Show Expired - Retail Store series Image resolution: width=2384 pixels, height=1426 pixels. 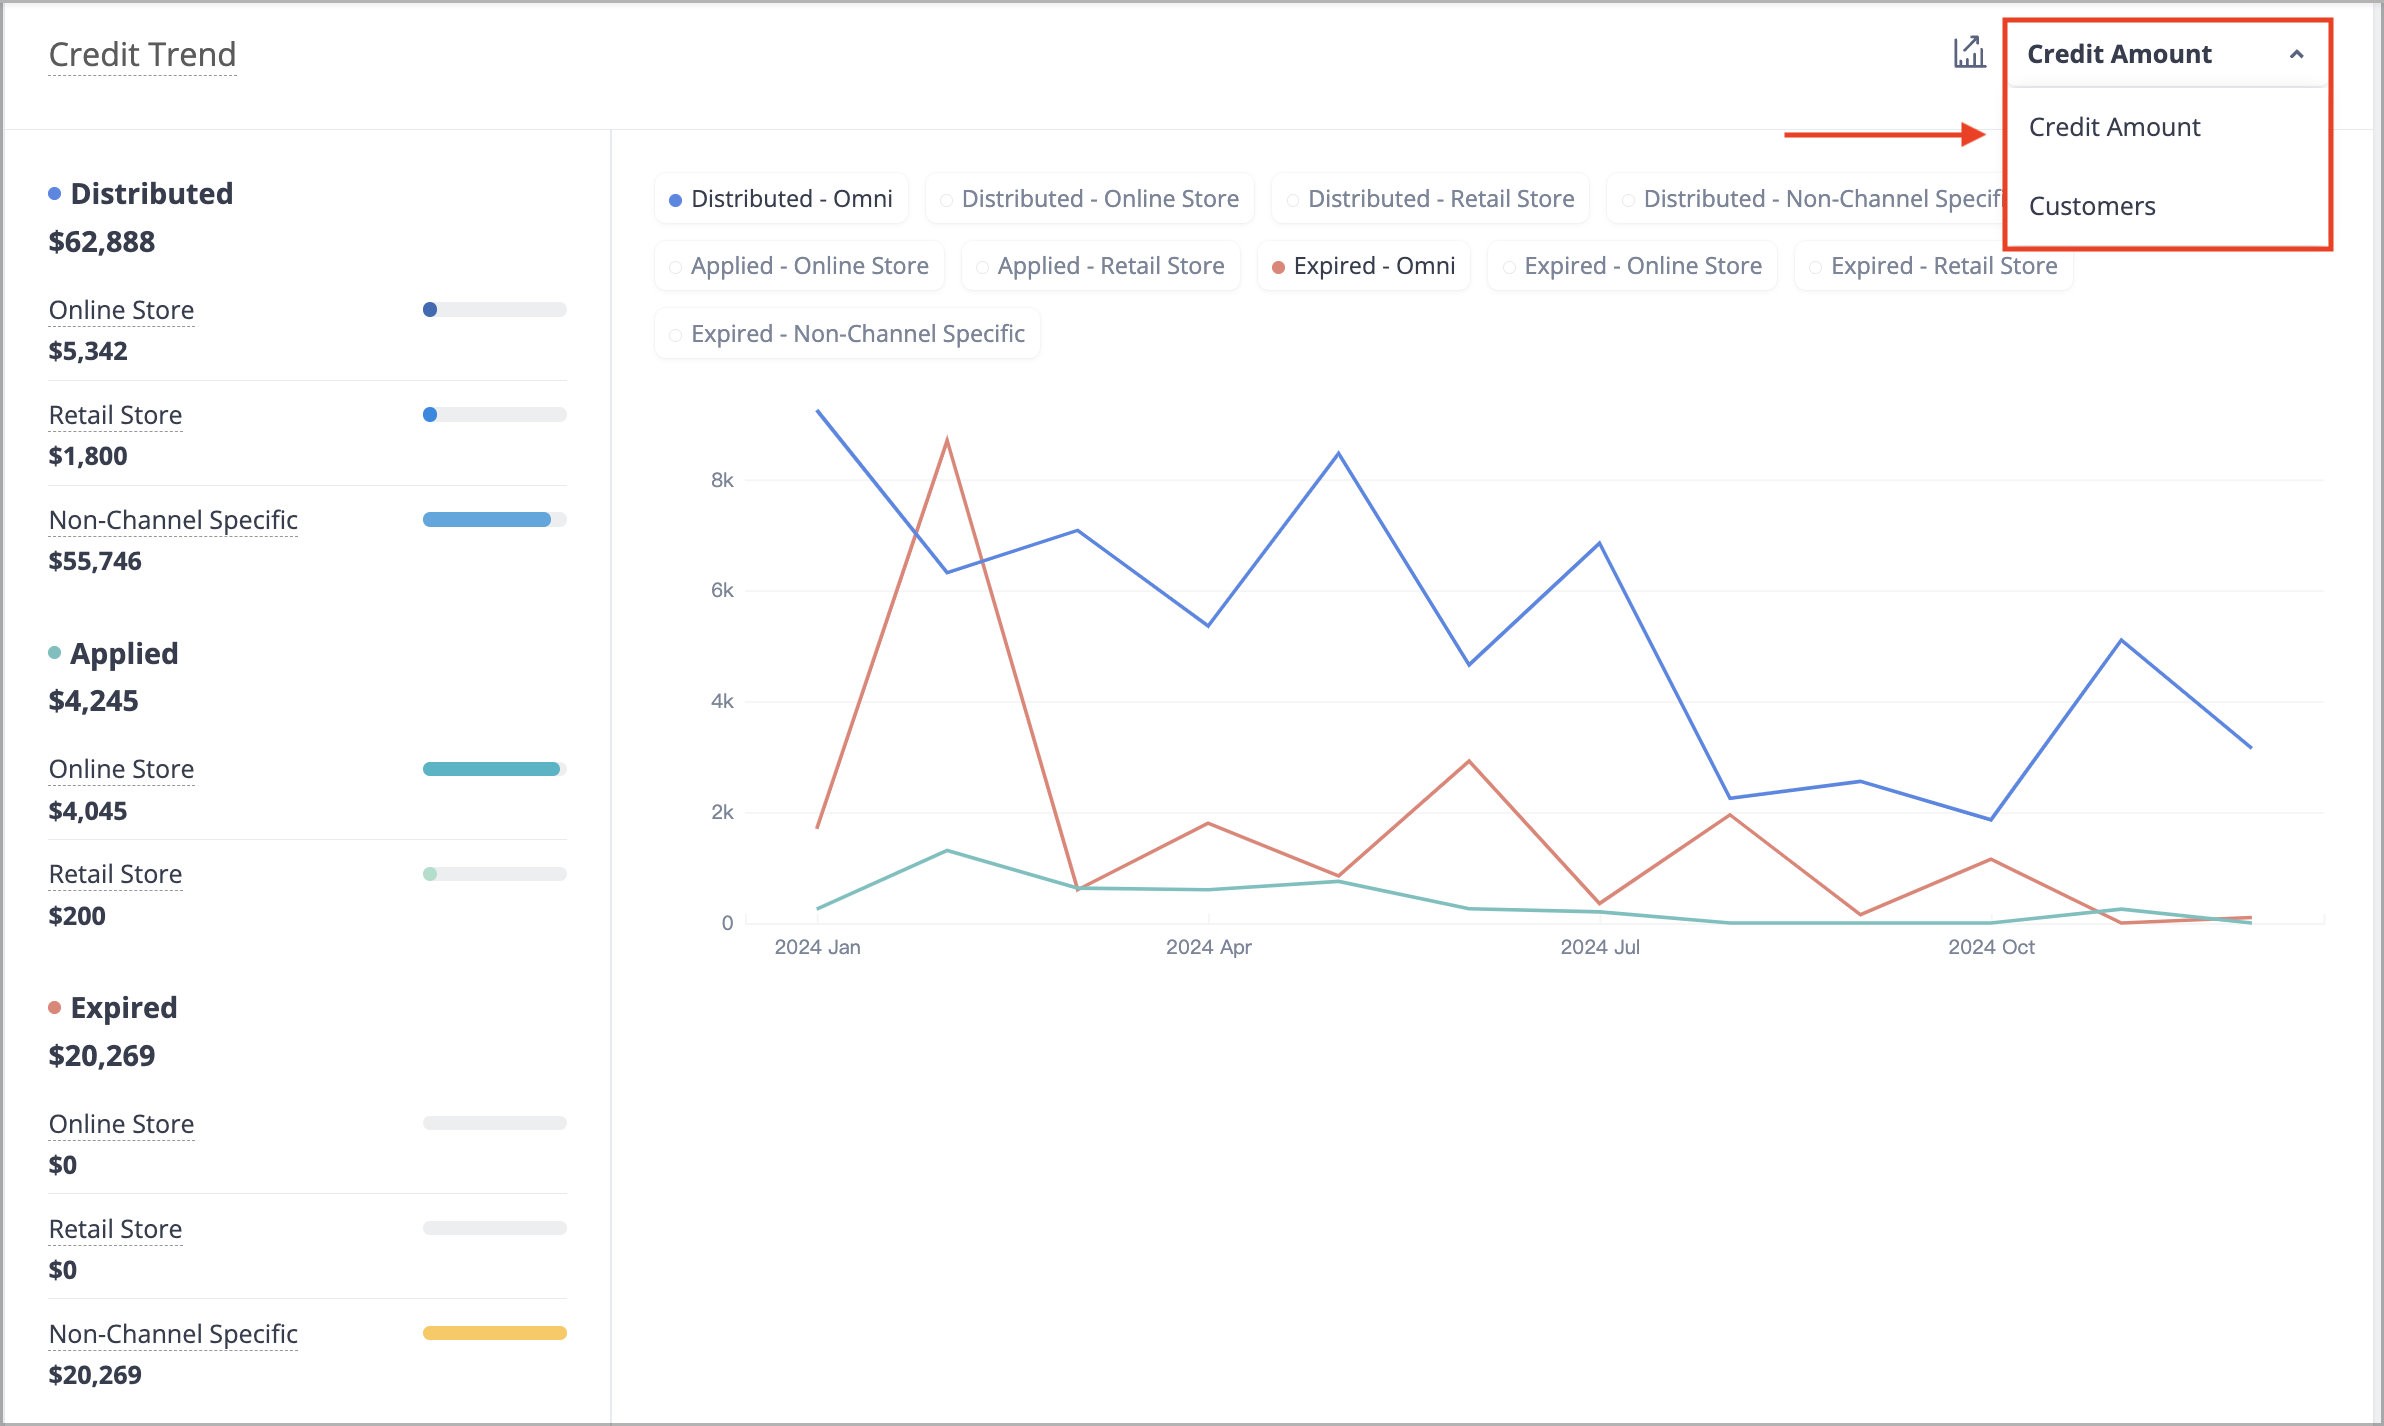[1933, 266]
